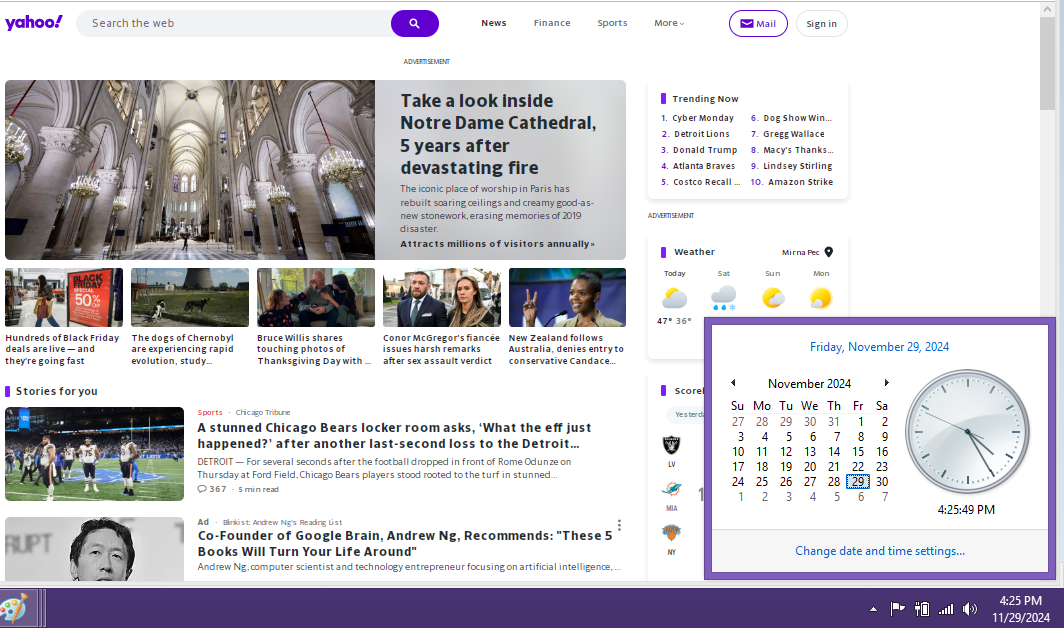Show hidden tray icons arrow
1064x628 pixels.
click(x=873, y=609)
